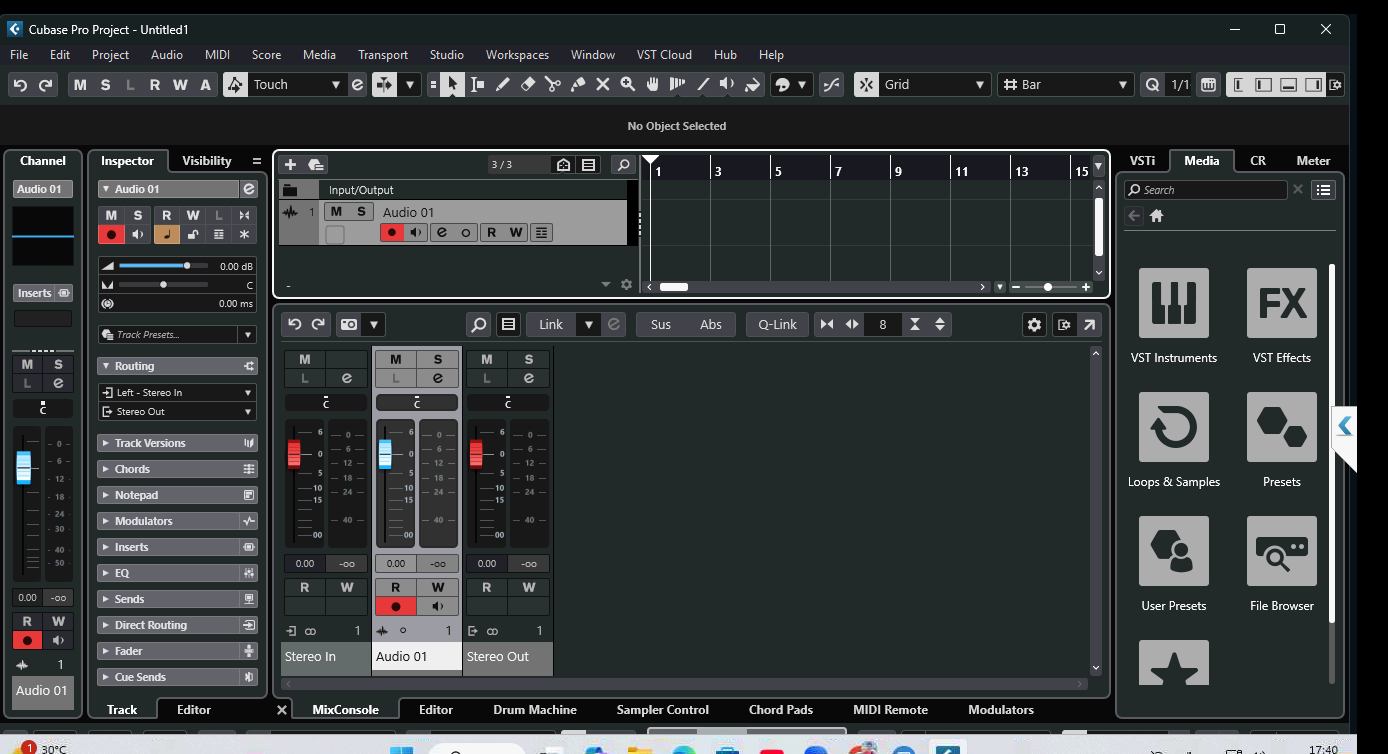The height and width of the screenshot is (754, 1388).
Task: Select the Glue tool
Action: pyautogui.click(x=578, y=85)
